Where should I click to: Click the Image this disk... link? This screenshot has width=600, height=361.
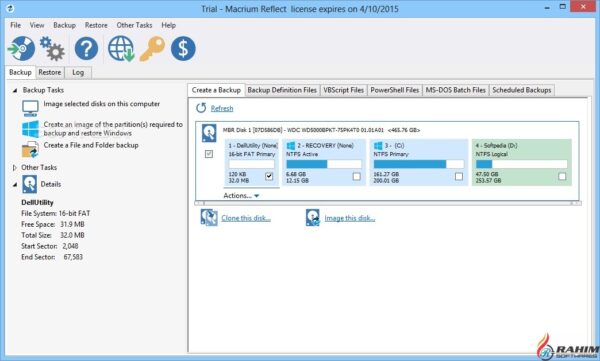point(350,218)
